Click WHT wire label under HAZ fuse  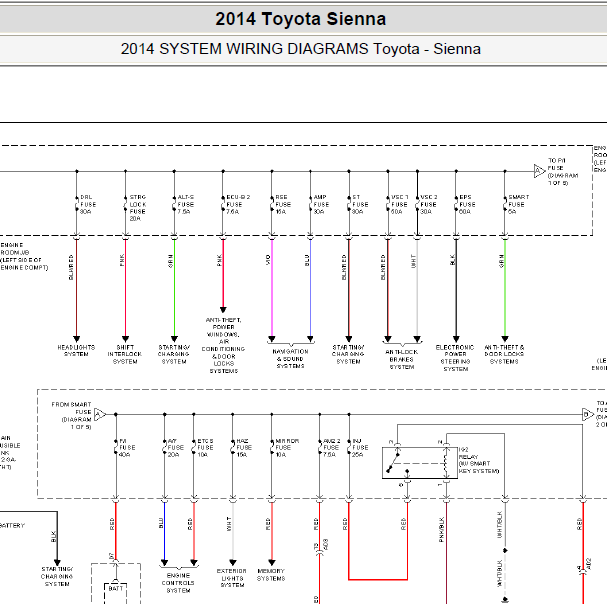229,523
